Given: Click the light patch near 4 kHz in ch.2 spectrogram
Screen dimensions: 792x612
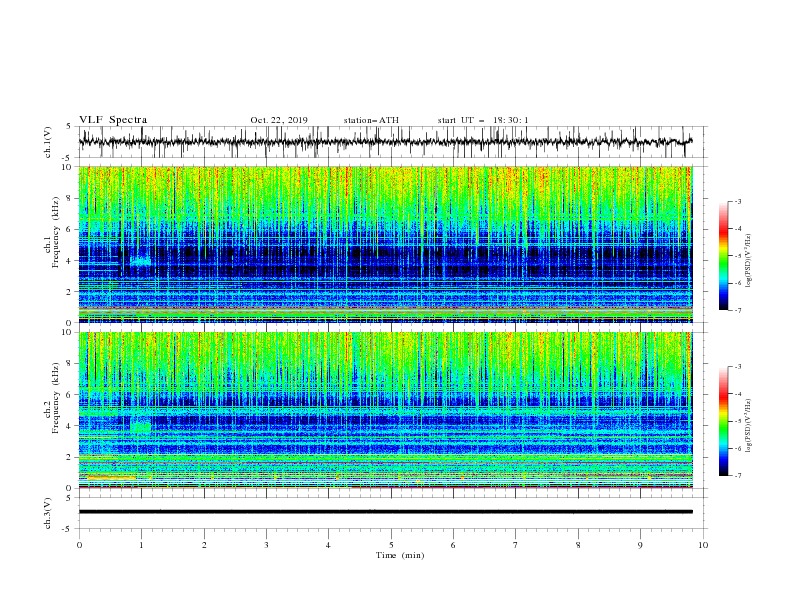Looking at the screenshot, I should pos(141,425).
